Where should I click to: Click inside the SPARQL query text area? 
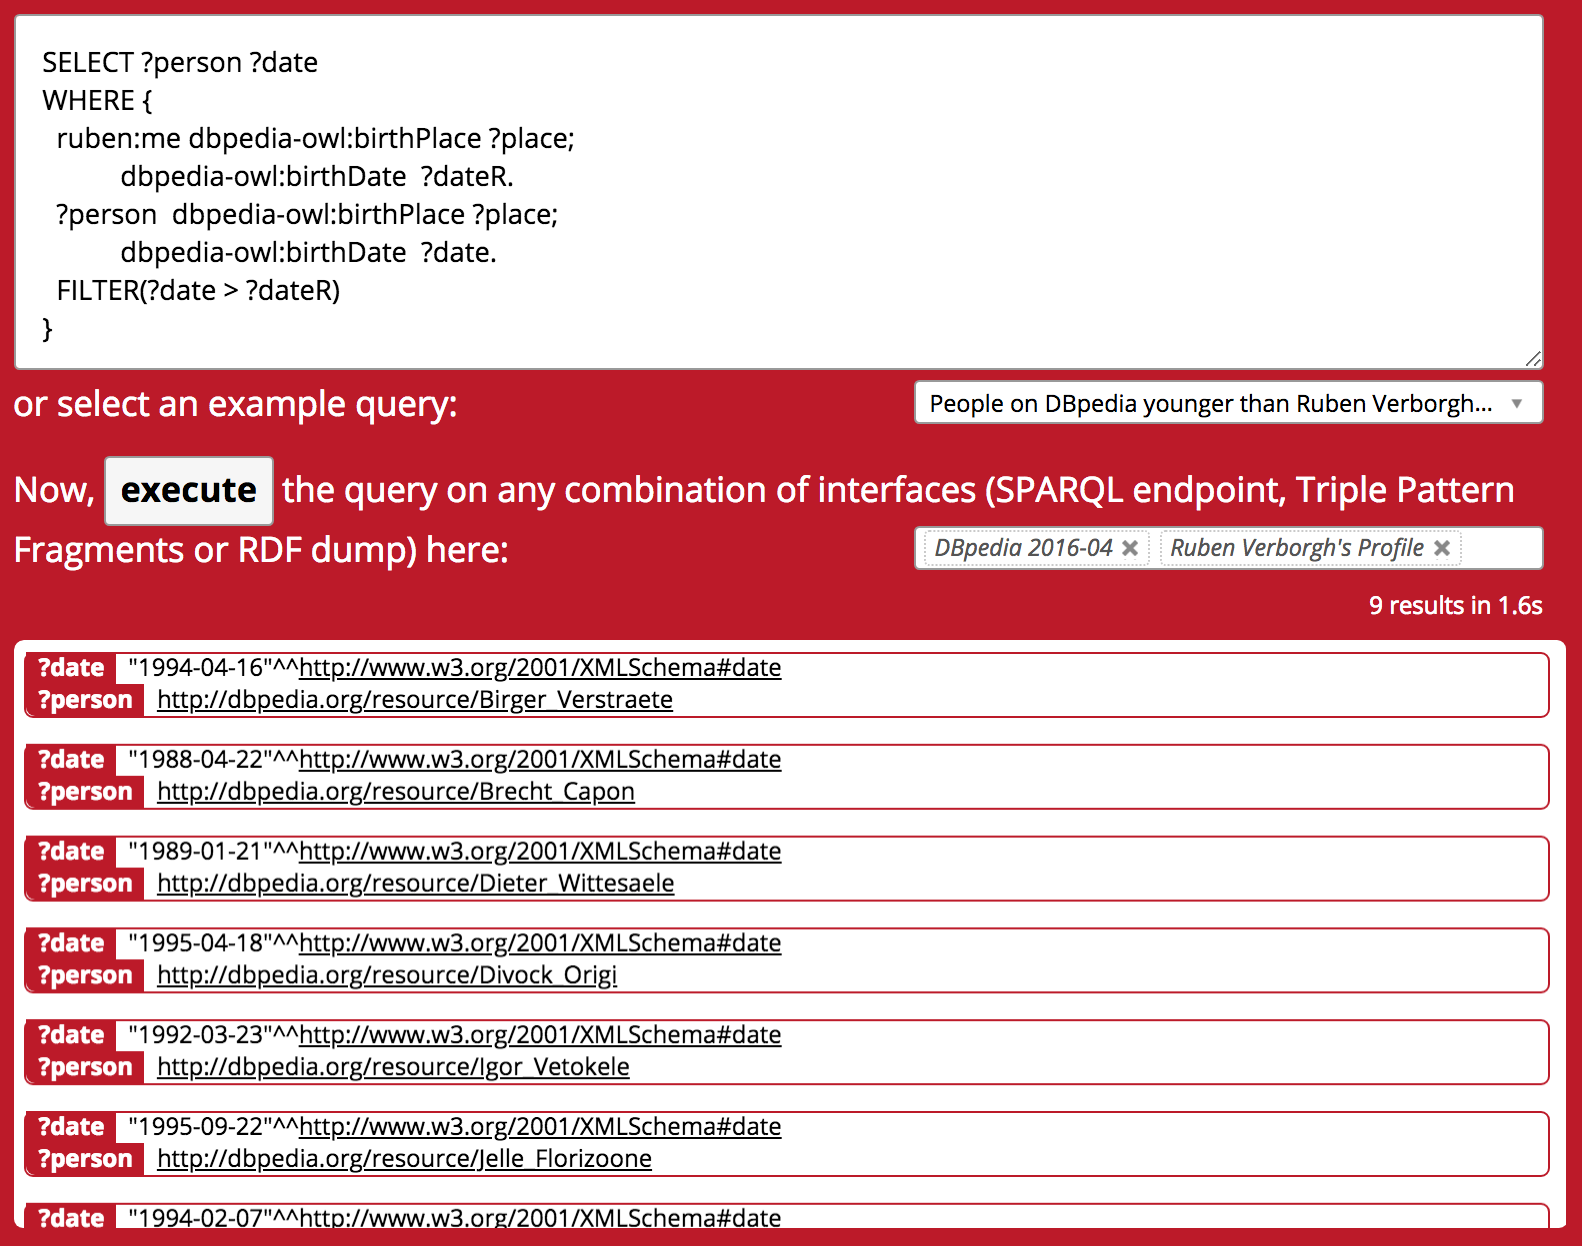coord(779,192)
